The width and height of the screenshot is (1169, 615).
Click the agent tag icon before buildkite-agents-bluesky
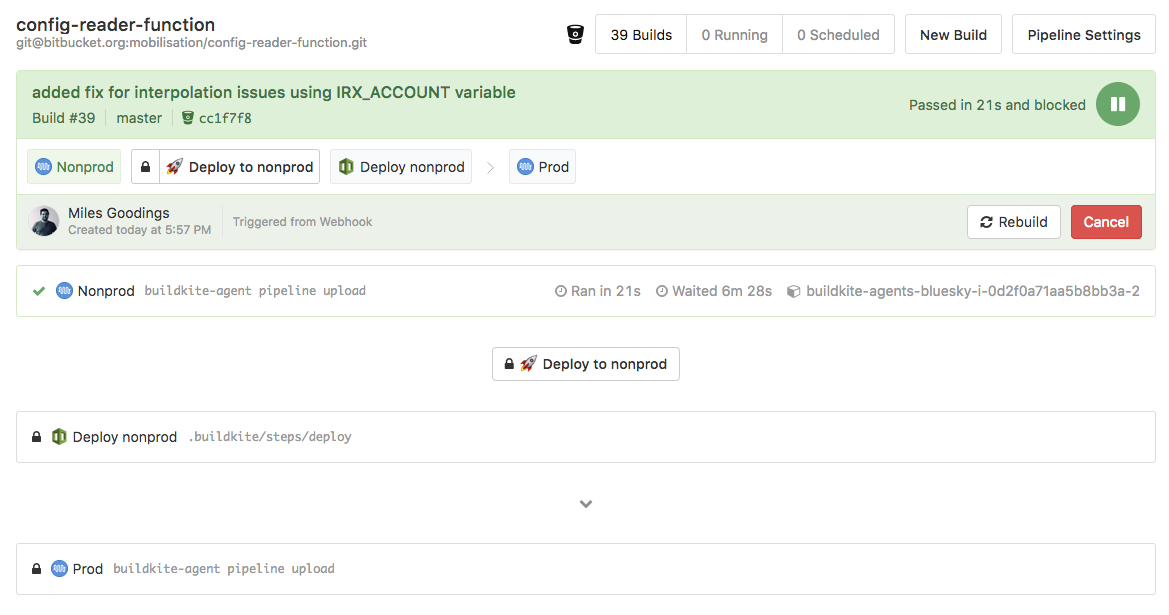[x=793, y=290]
